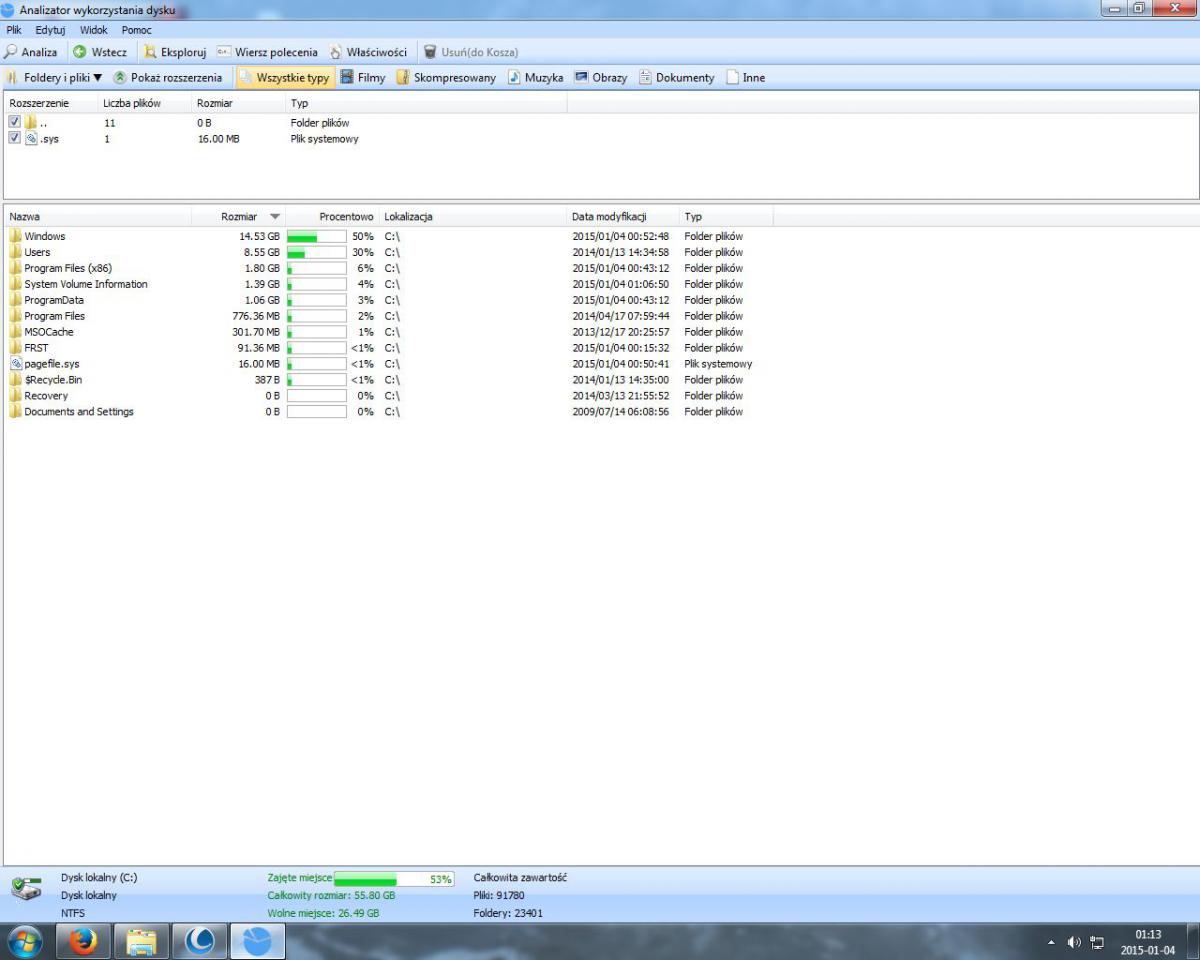Click the disk analyzer taskbar icon
This screenshot has width=1200, height=960.
click(258, 942)
